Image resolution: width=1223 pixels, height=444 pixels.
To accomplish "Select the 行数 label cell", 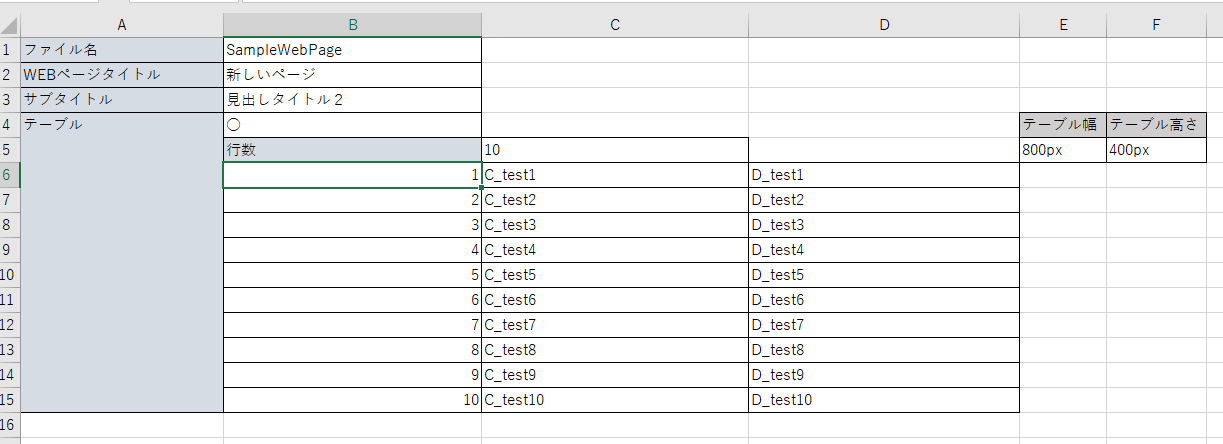I will click(352, 150).
